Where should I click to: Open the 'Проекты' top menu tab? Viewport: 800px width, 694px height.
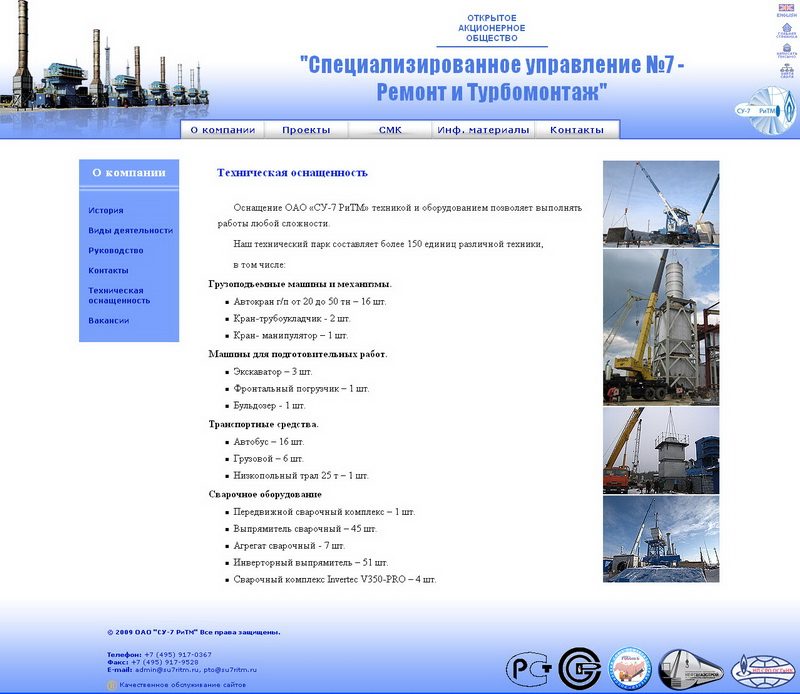point(306,130)
